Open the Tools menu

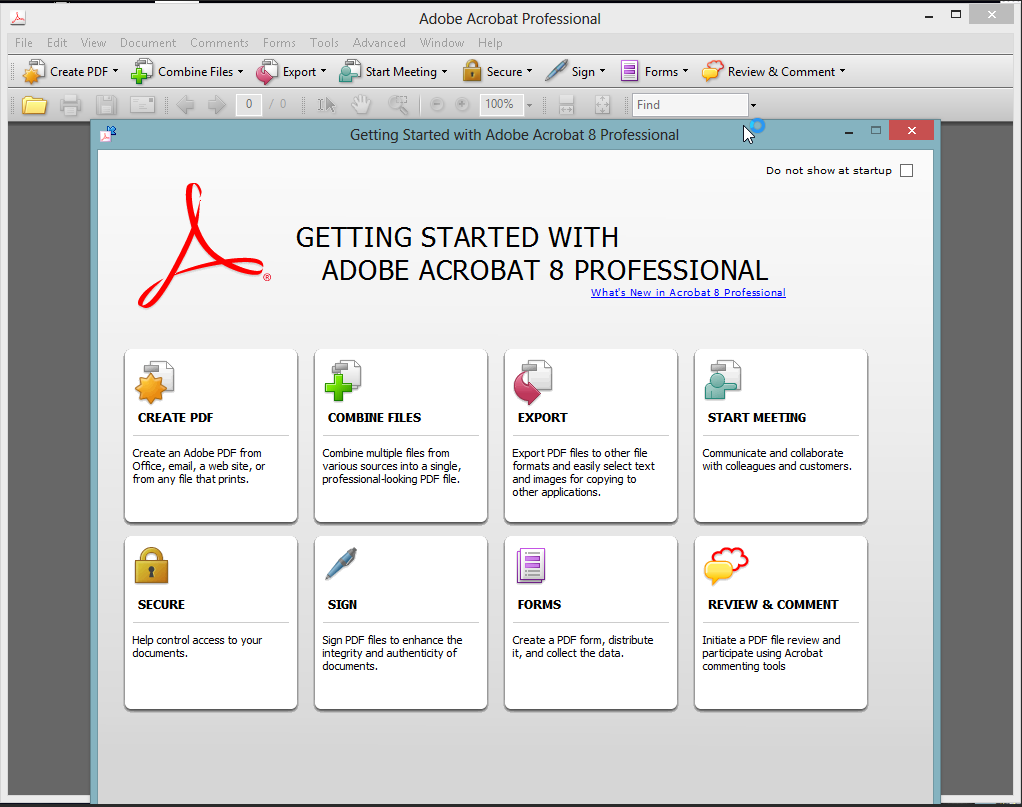pos(324,43)
